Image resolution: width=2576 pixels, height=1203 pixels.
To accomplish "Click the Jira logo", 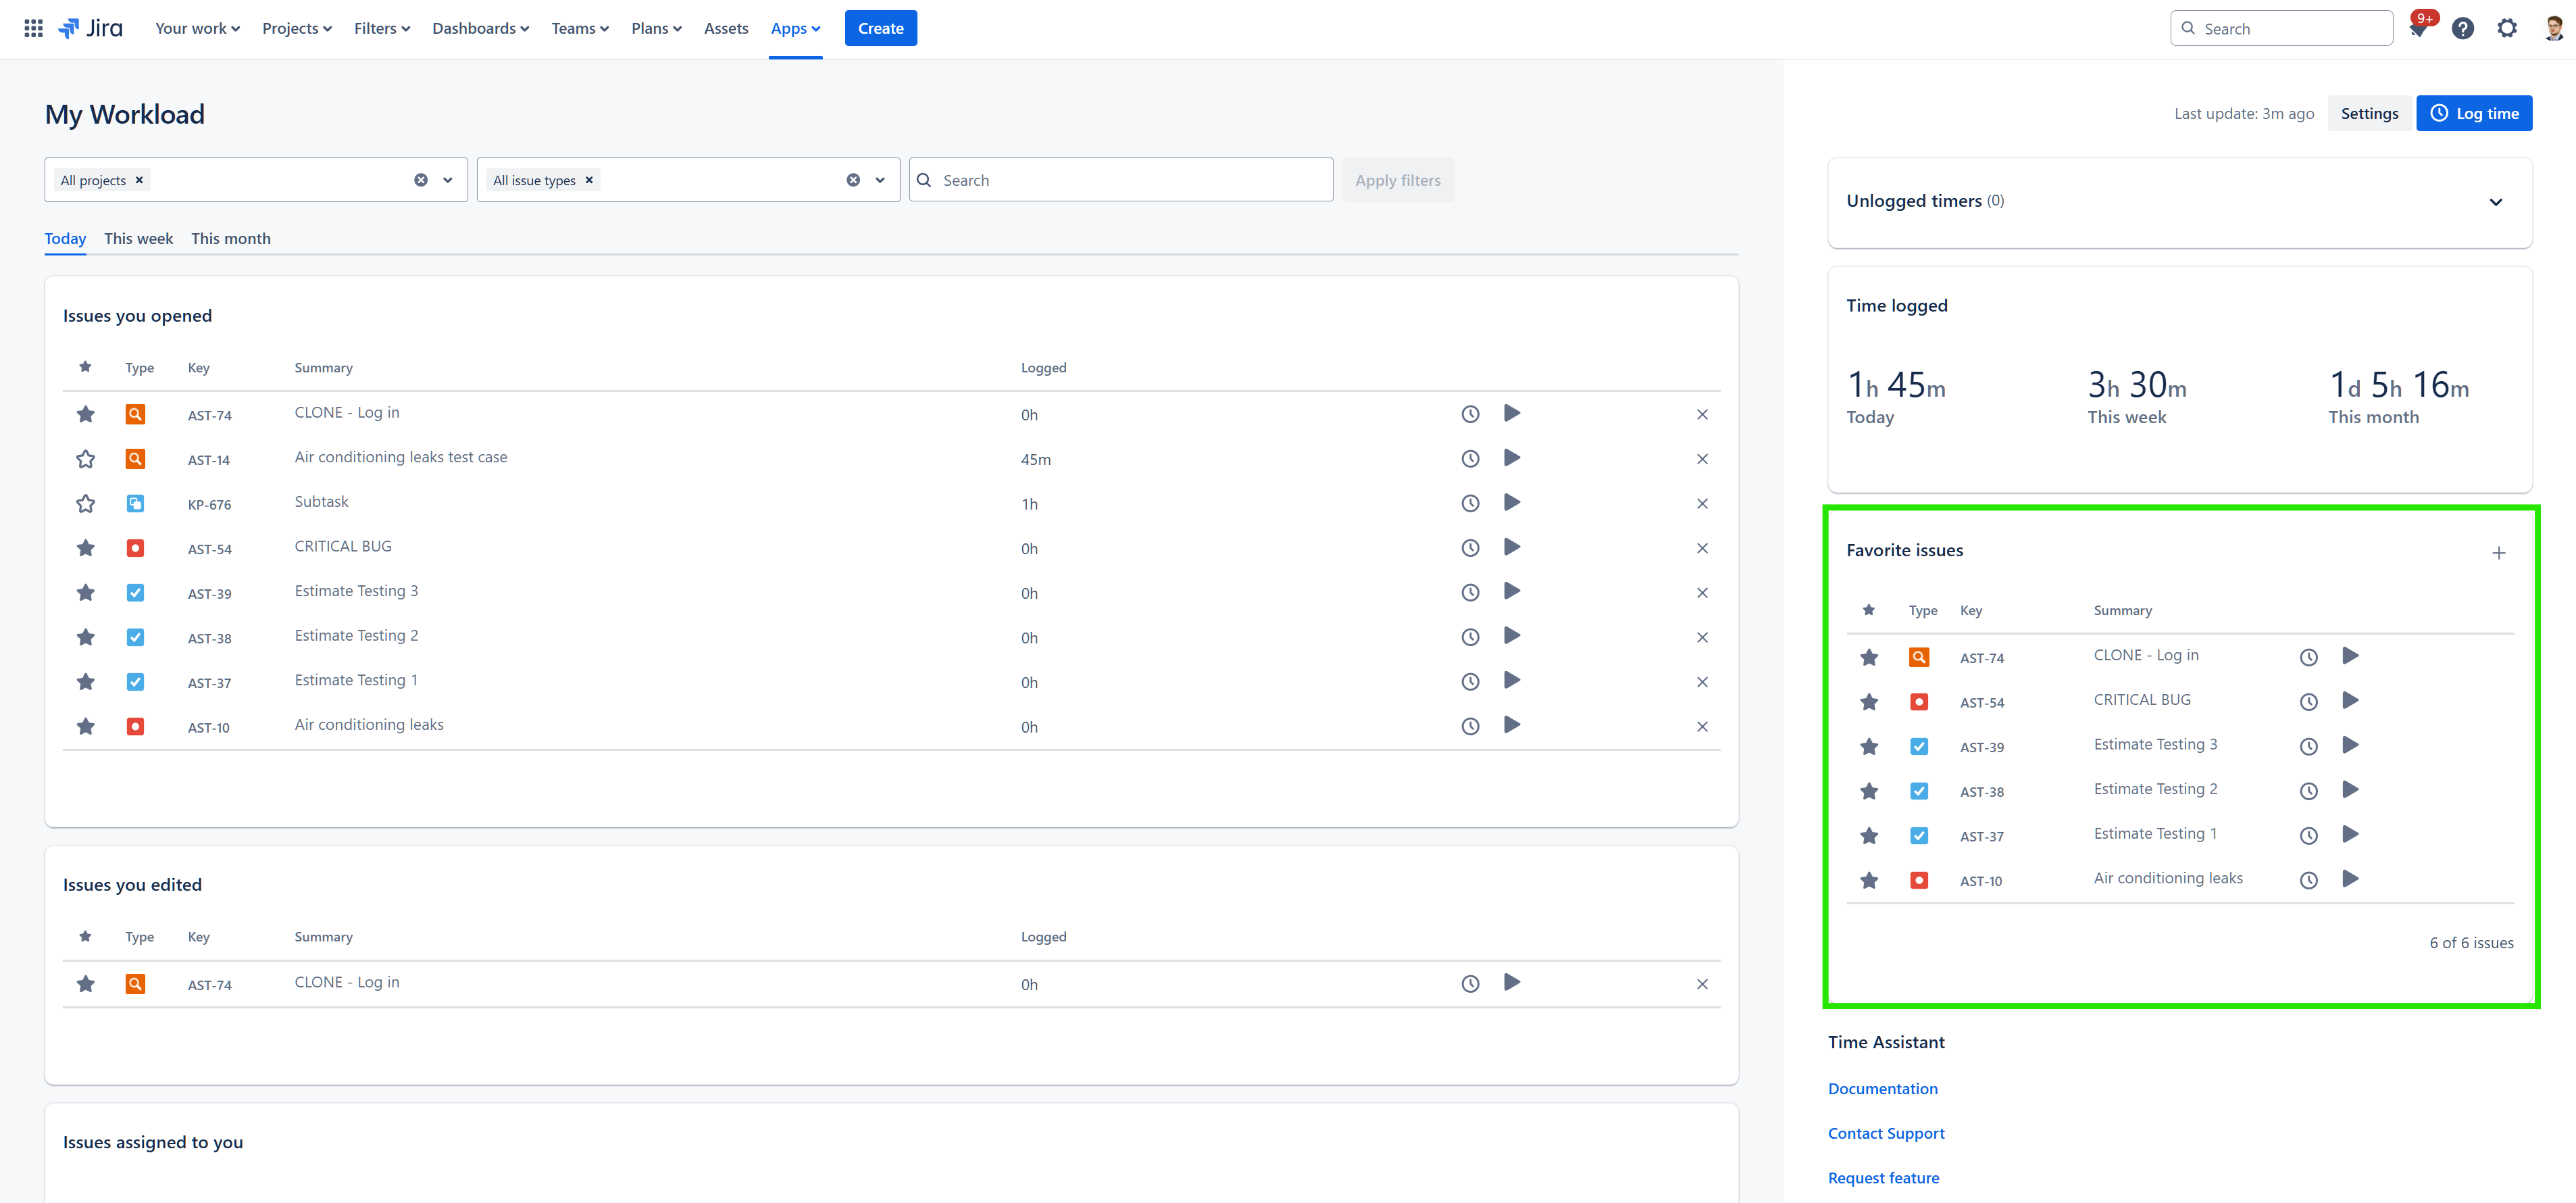I will point(91,28).
